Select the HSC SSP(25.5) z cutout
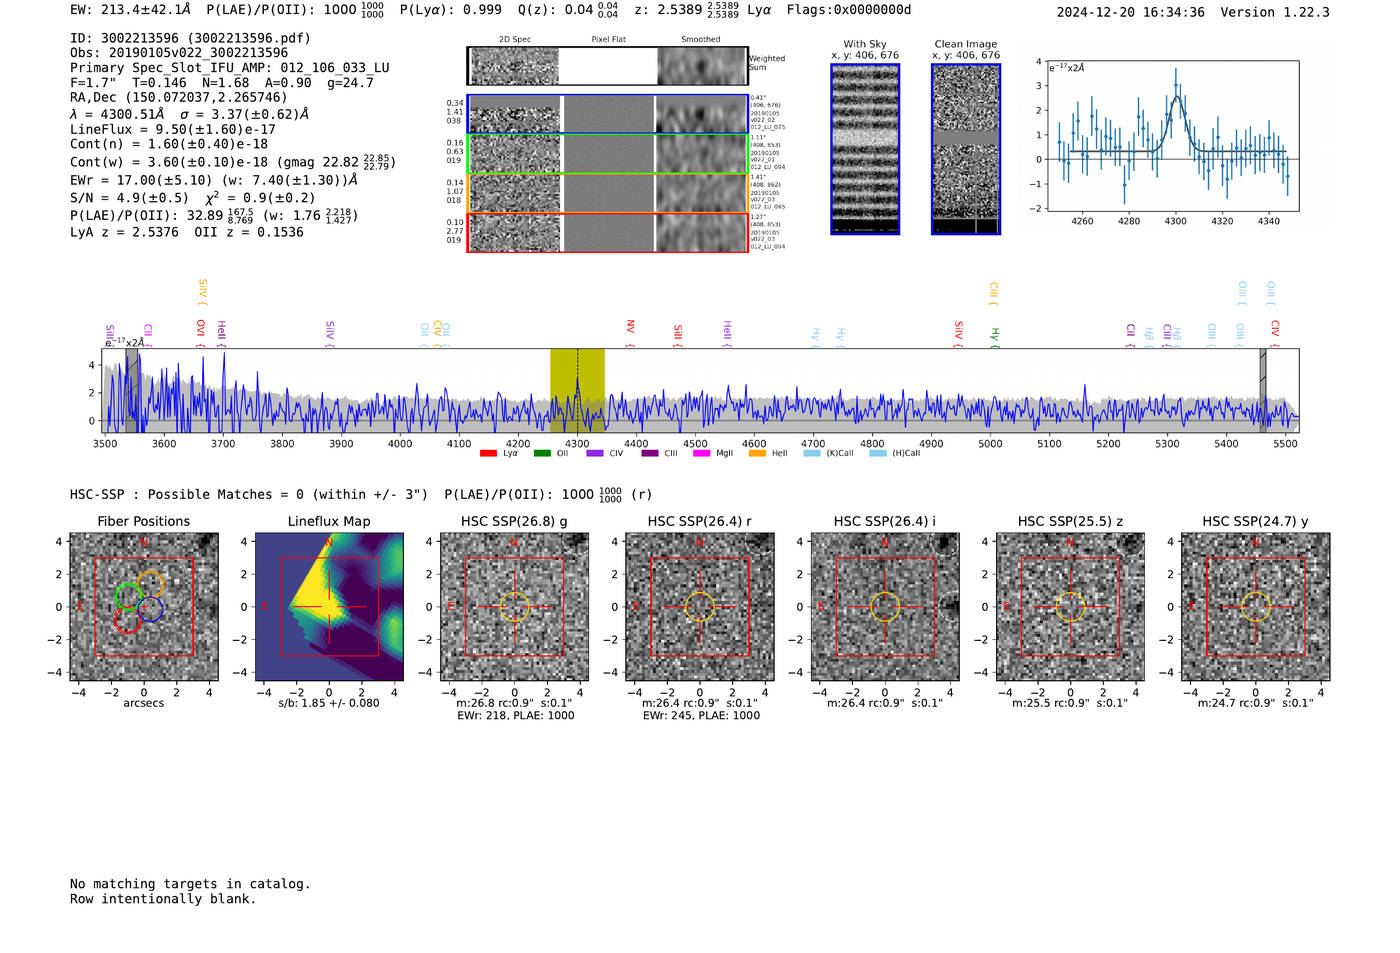1400x953 pixels. pos(1070,607)
